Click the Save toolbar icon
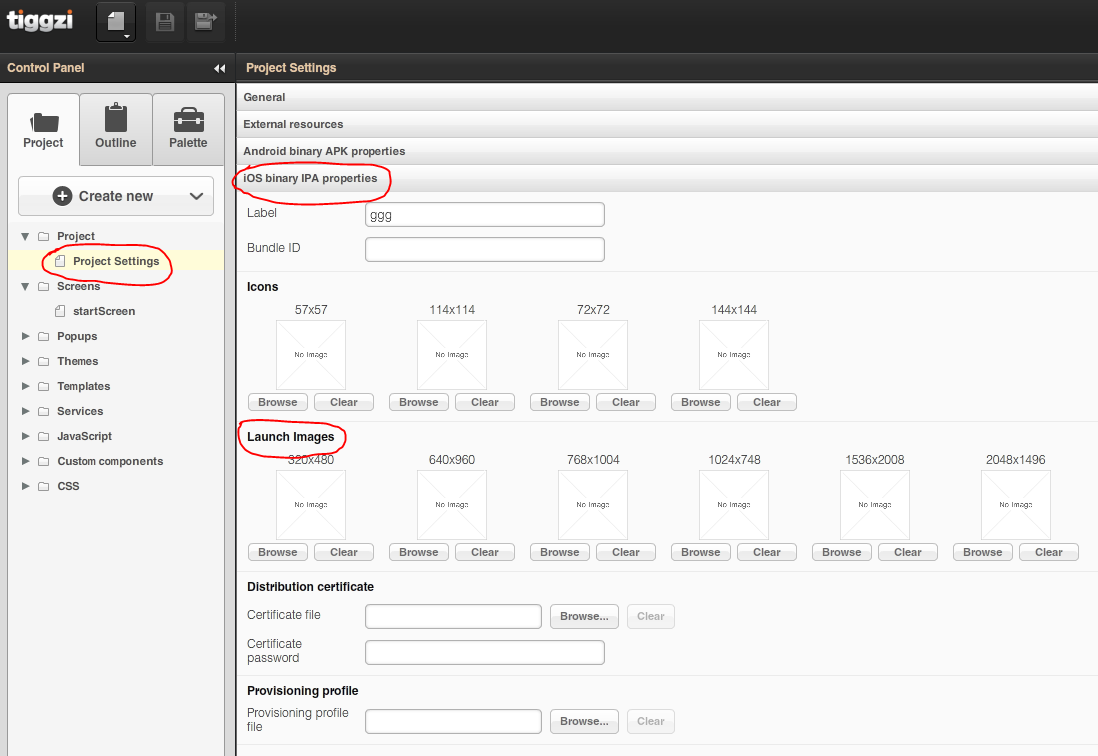The width and height of the screenshot is (1098, 756). (165, 22)
